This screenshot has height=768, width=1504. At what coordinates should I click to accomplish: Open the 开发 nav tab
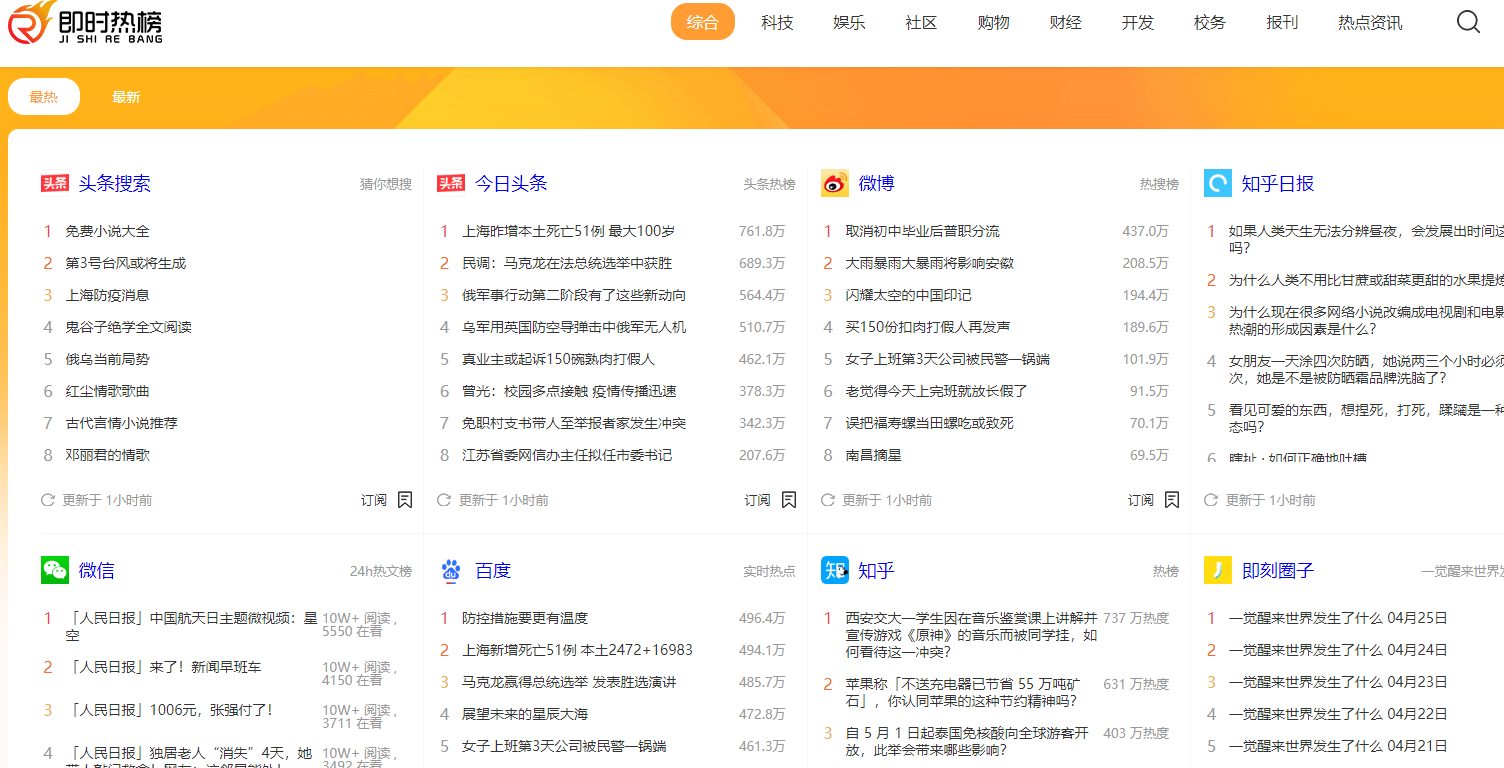click(x=1137, y=22)
